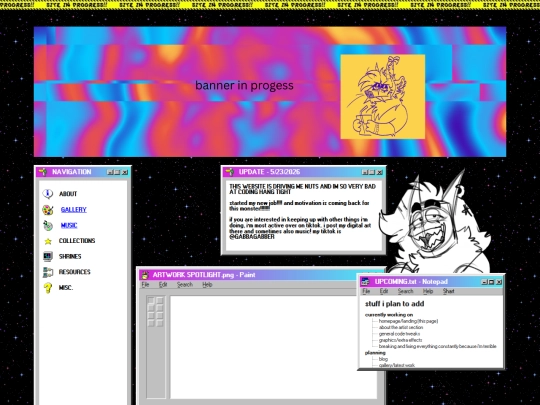Click the "planning" heading in Notepad
This screenshot has width=540, height=405.
point(375,353)
